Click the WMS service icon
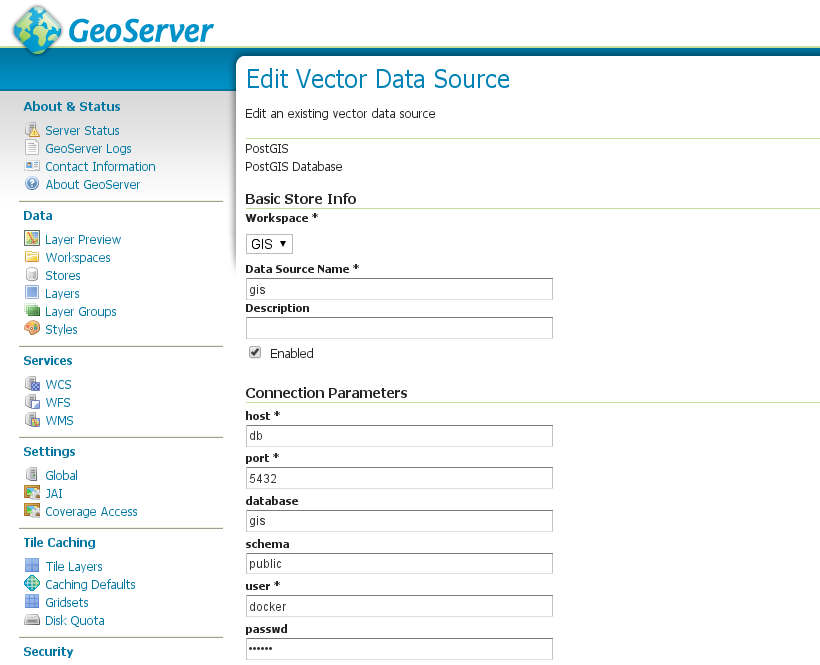The width and height of the screenshot is (820, 665). 30,420
